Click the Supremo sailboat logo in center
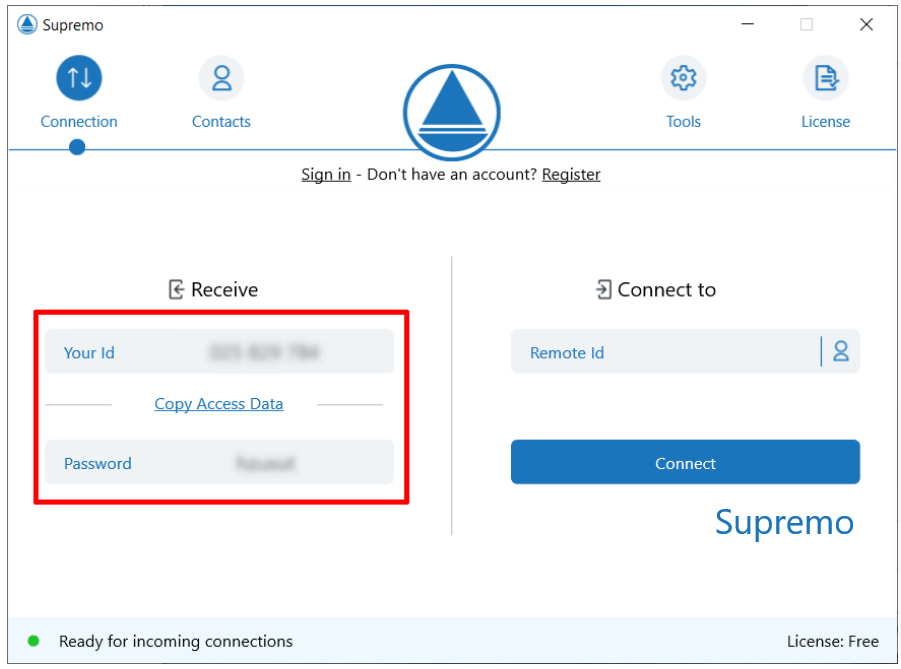Screen dimensions: 901x669 pyautogui.click(x=452, y=112)
